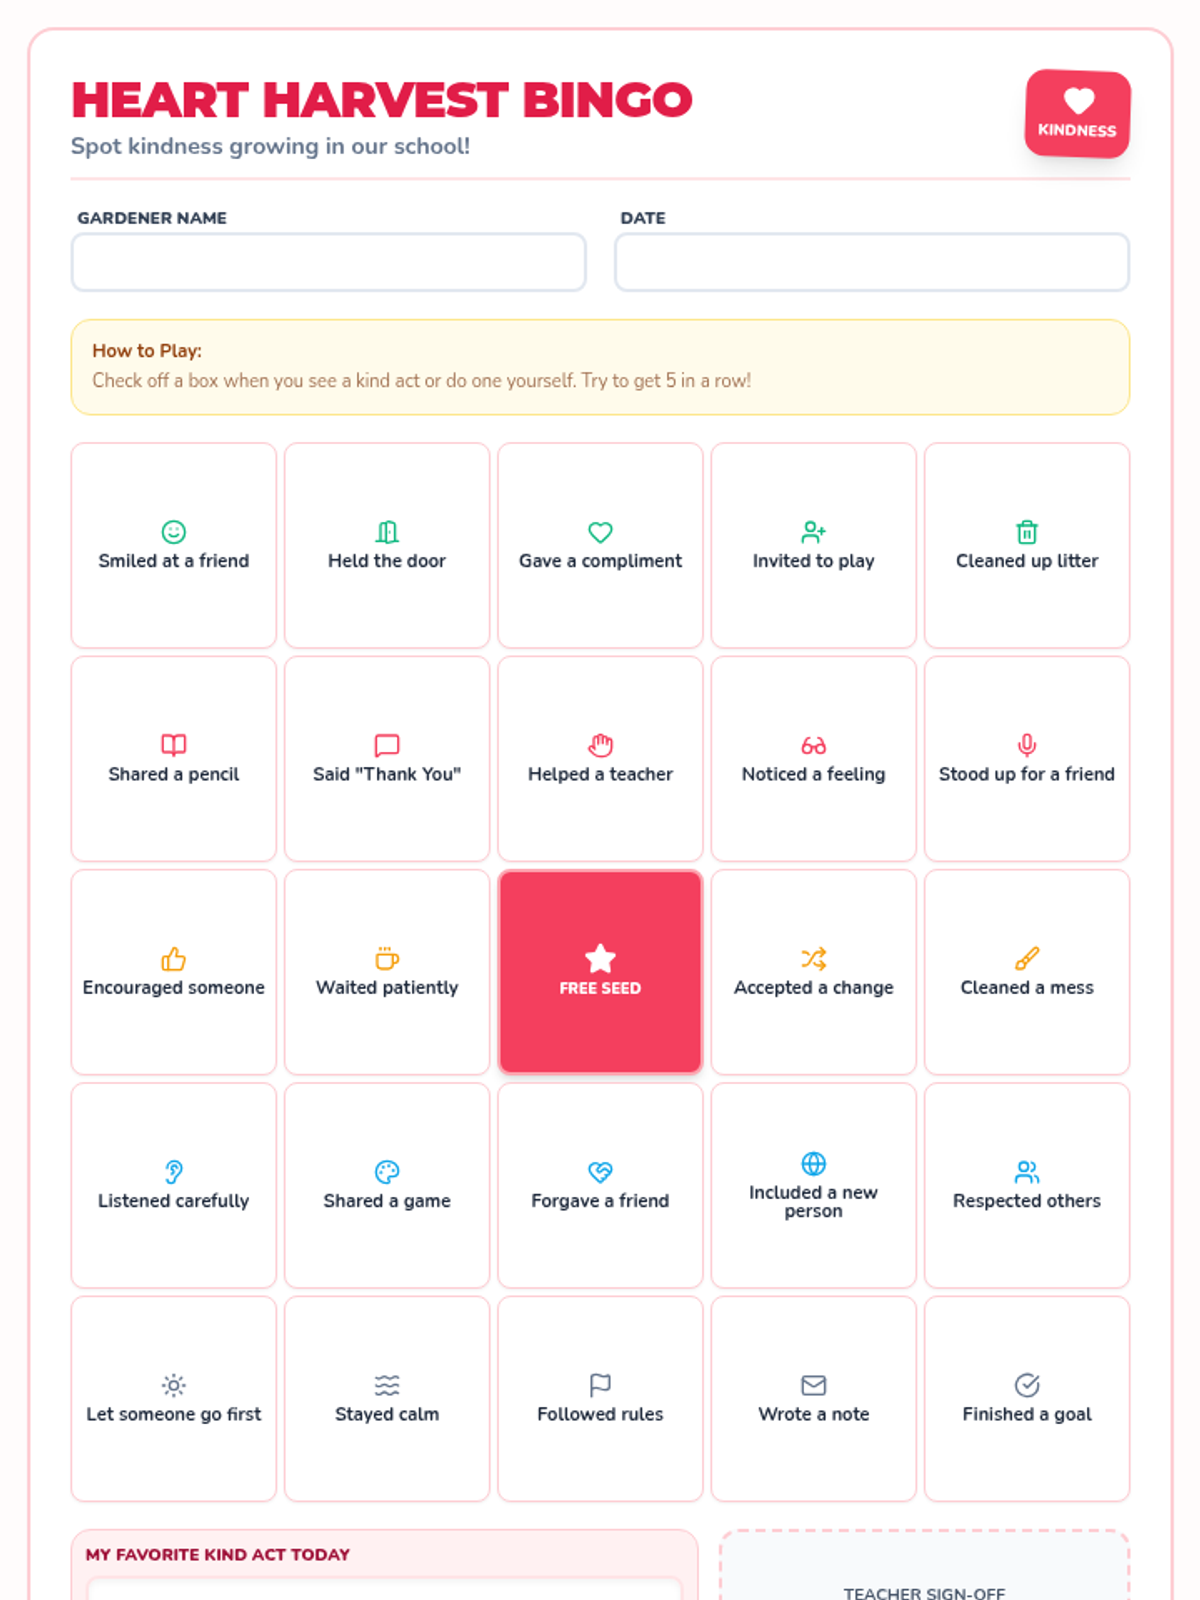Click the thumbs up icon

click(174, 959)
